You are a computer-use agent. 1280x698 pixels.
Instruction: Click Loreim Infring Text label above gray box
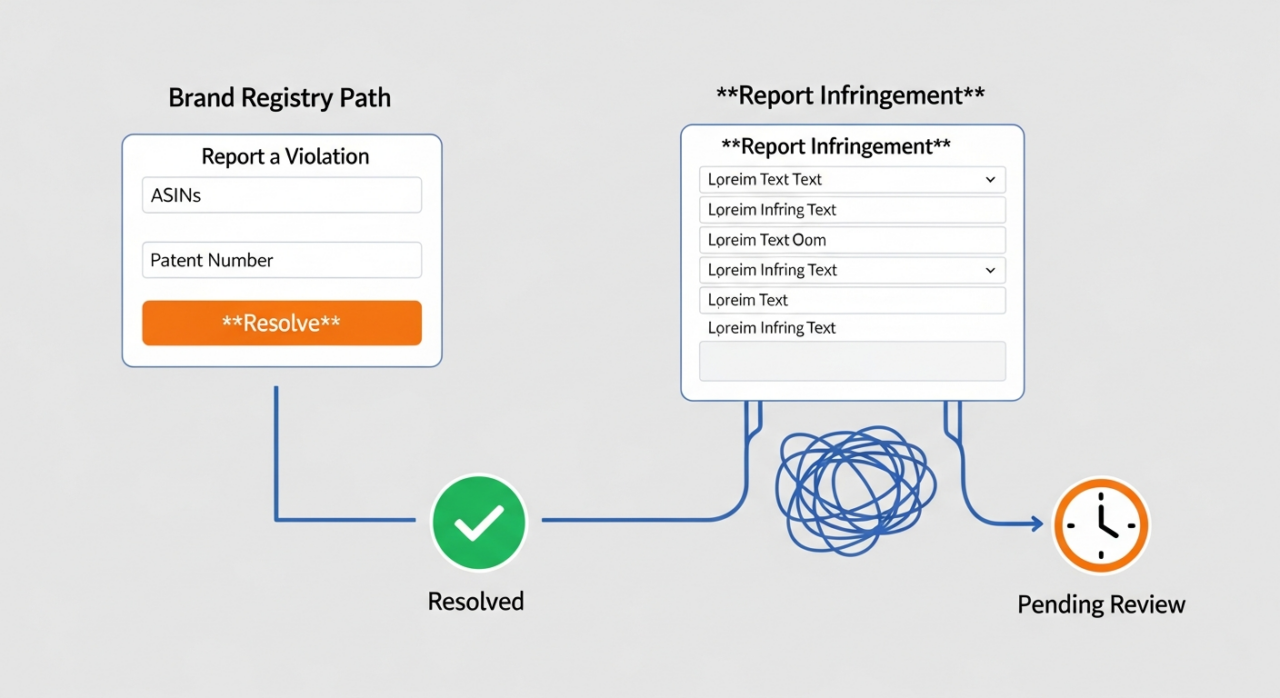click(771, 328)
